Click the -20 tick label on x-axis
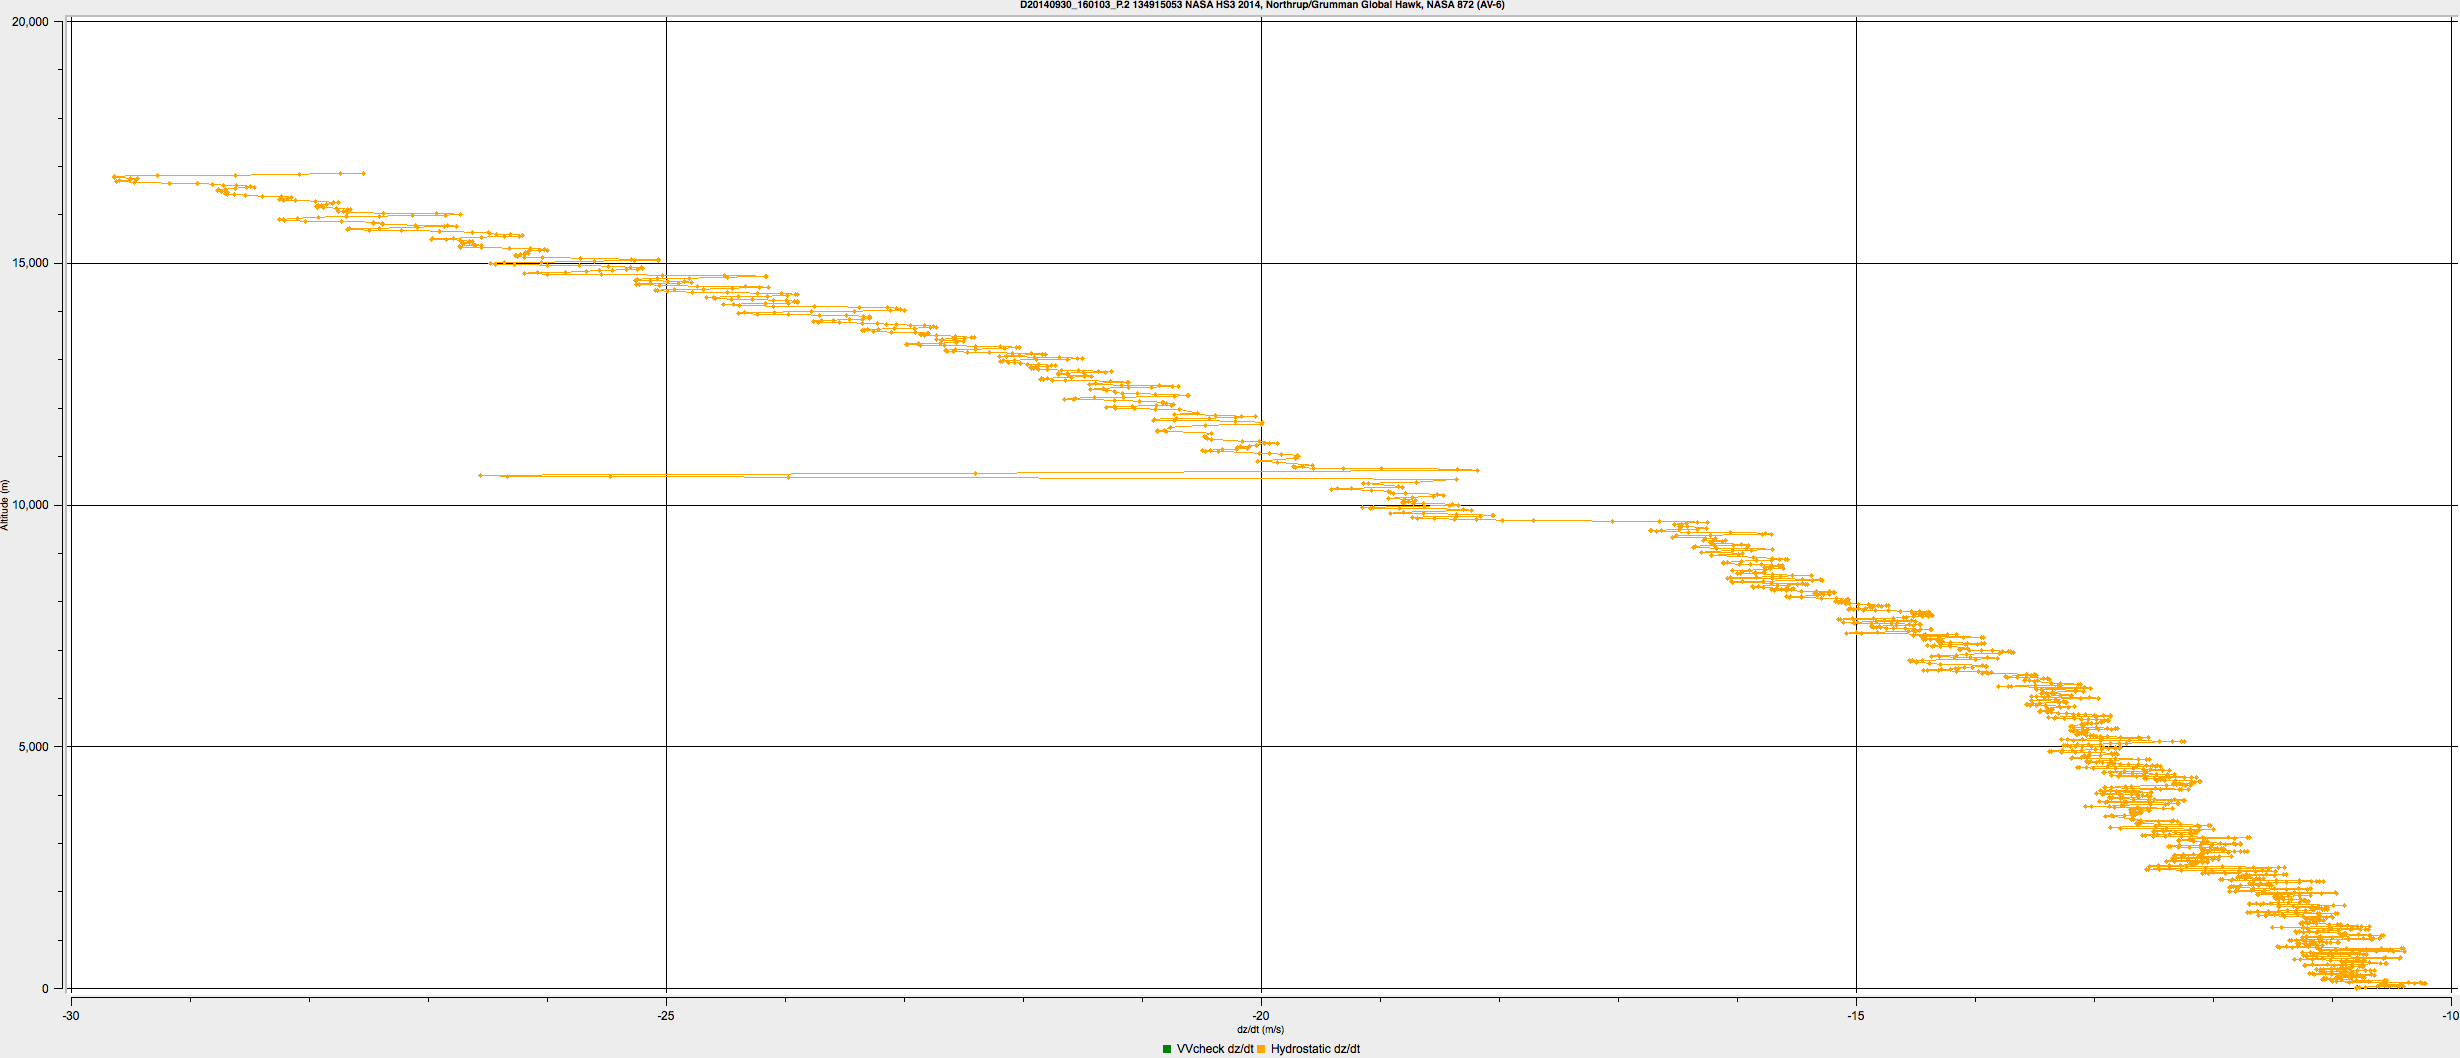This screenshot has height=1058, width=2460. [x=1261, y=1016]
